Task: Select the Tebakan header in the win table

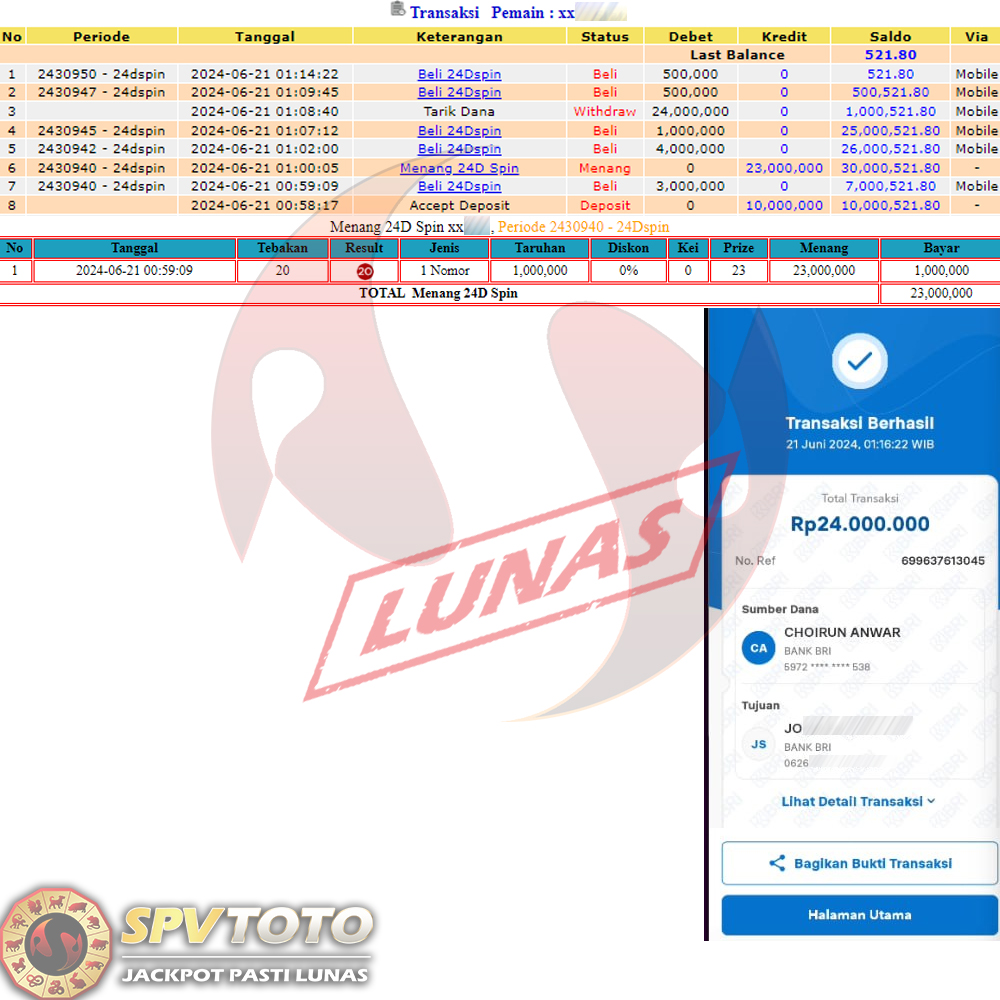Action: click(x=282, y=248)
